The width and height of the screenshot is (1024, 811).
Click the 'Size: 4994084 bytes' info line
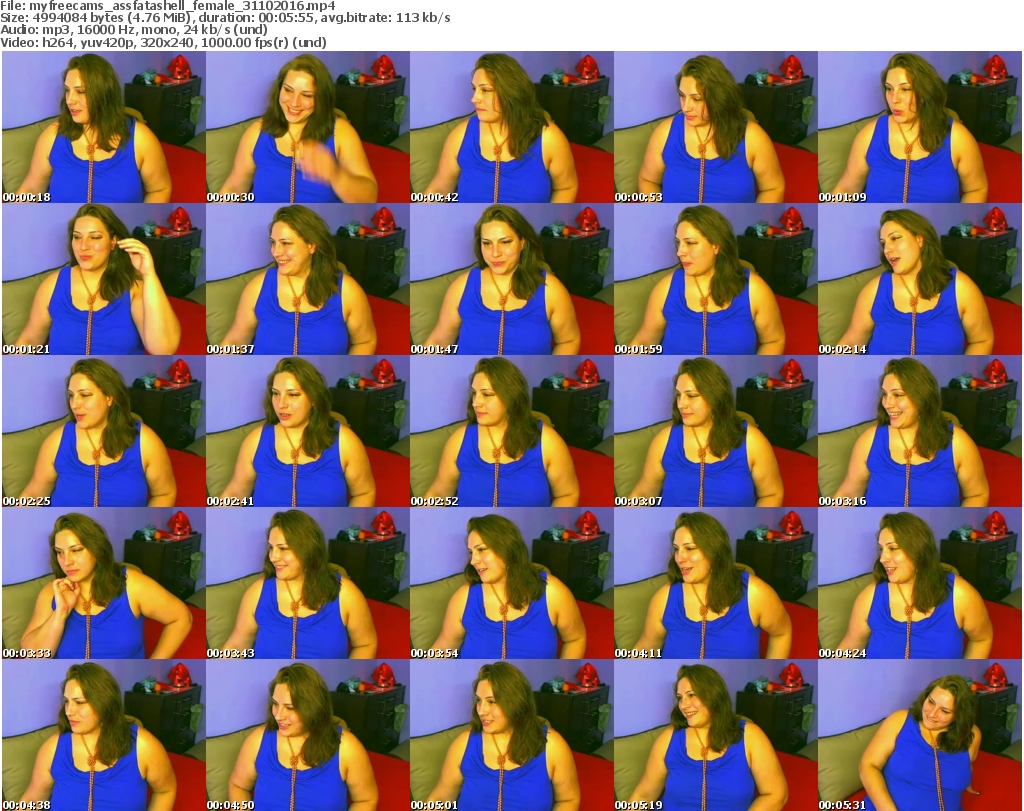(x=225, y=18)
